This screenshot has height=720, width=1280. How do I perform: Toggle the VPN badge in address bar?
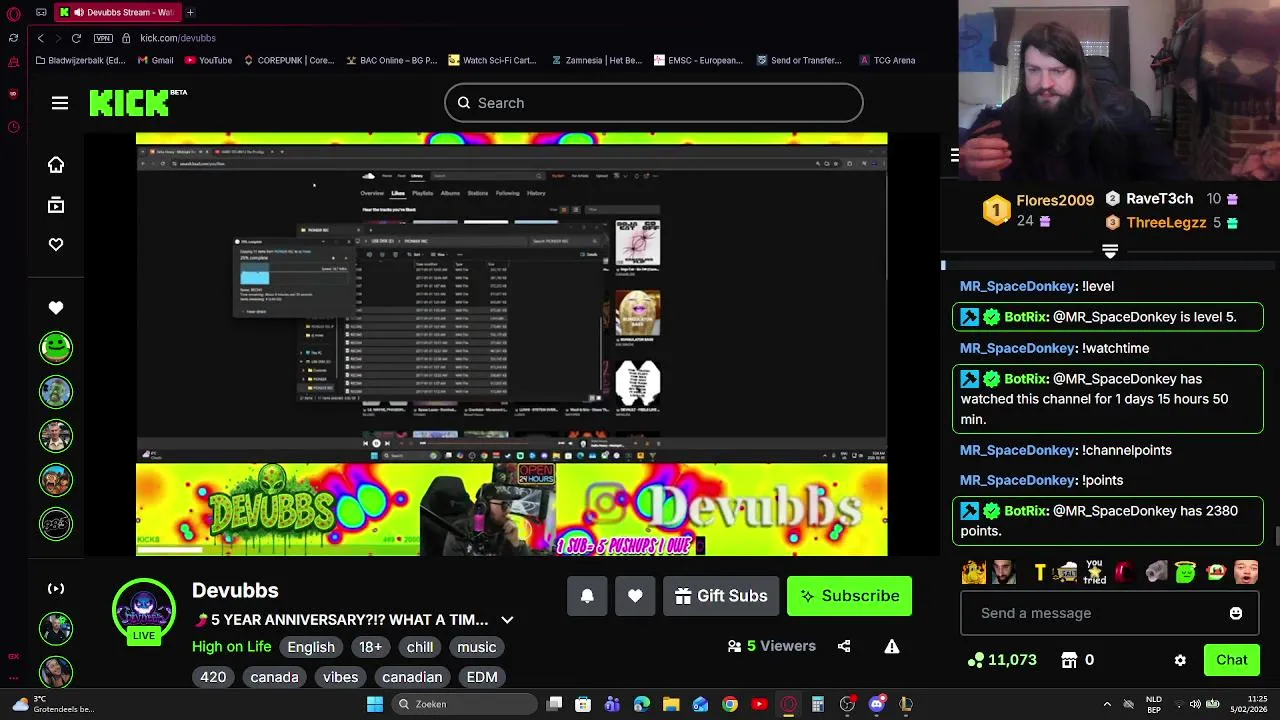point(103,38)
